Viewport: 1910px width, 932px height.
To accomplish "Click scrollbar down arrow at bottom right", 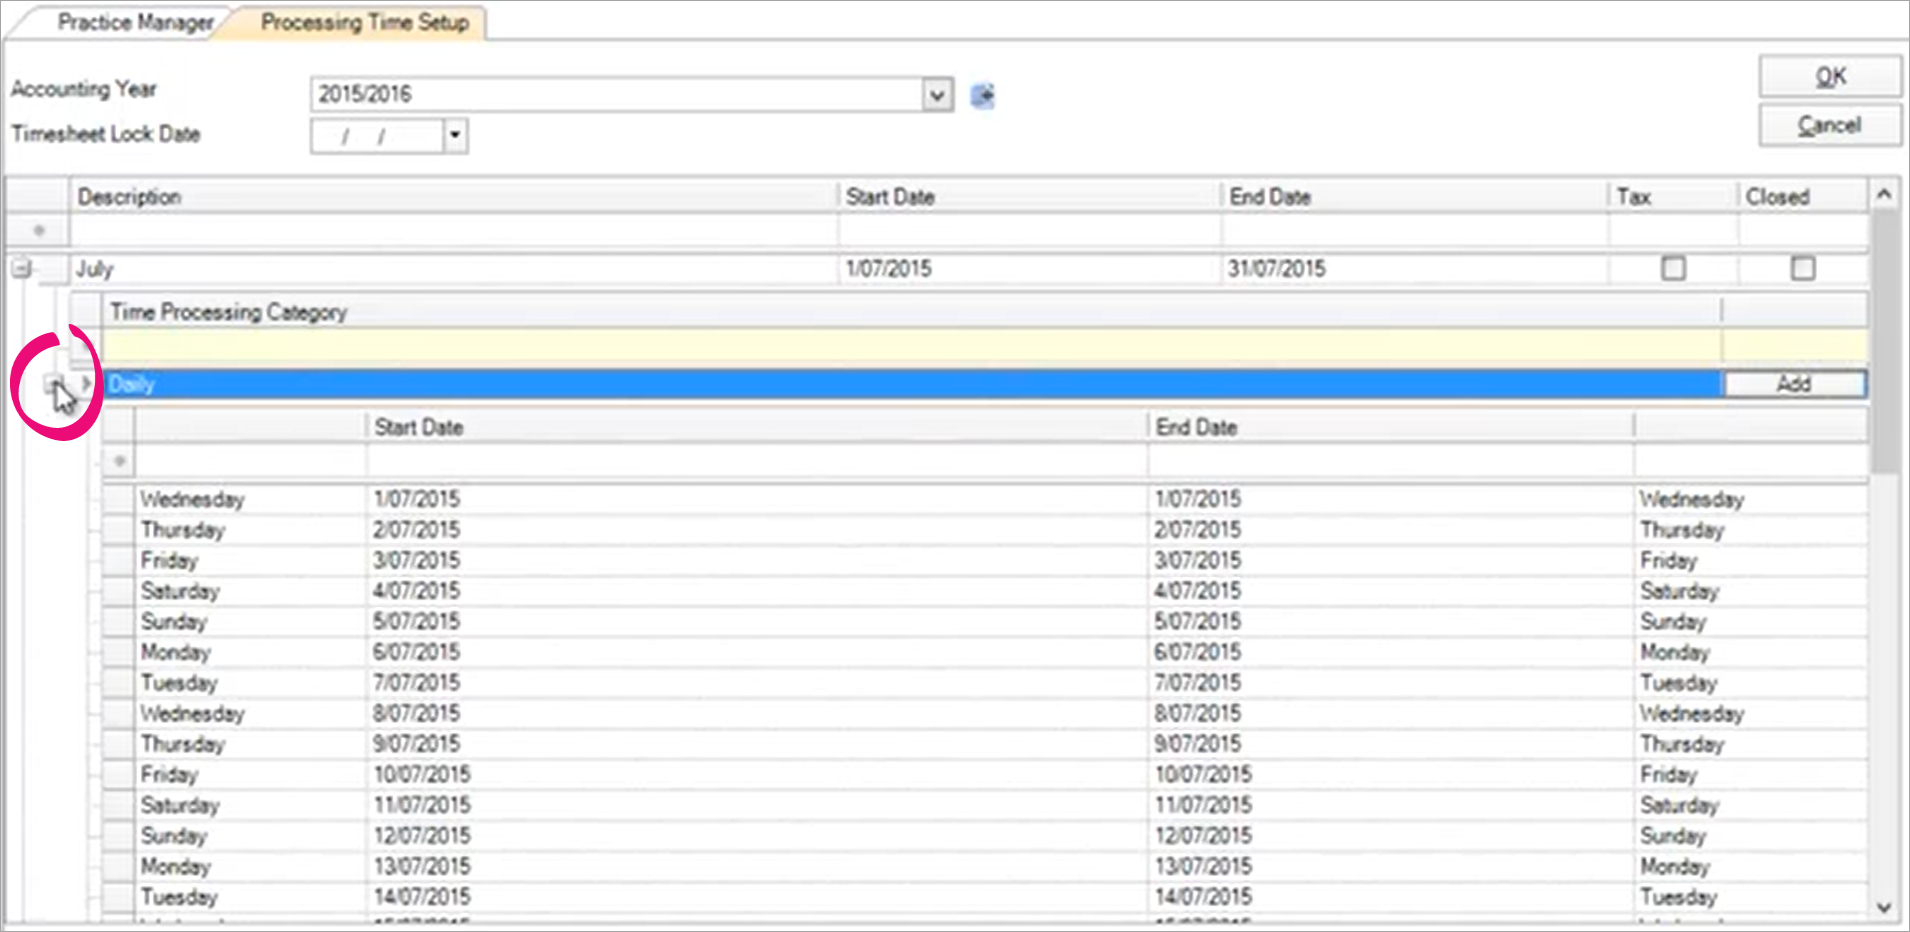I will [1884, 908].
